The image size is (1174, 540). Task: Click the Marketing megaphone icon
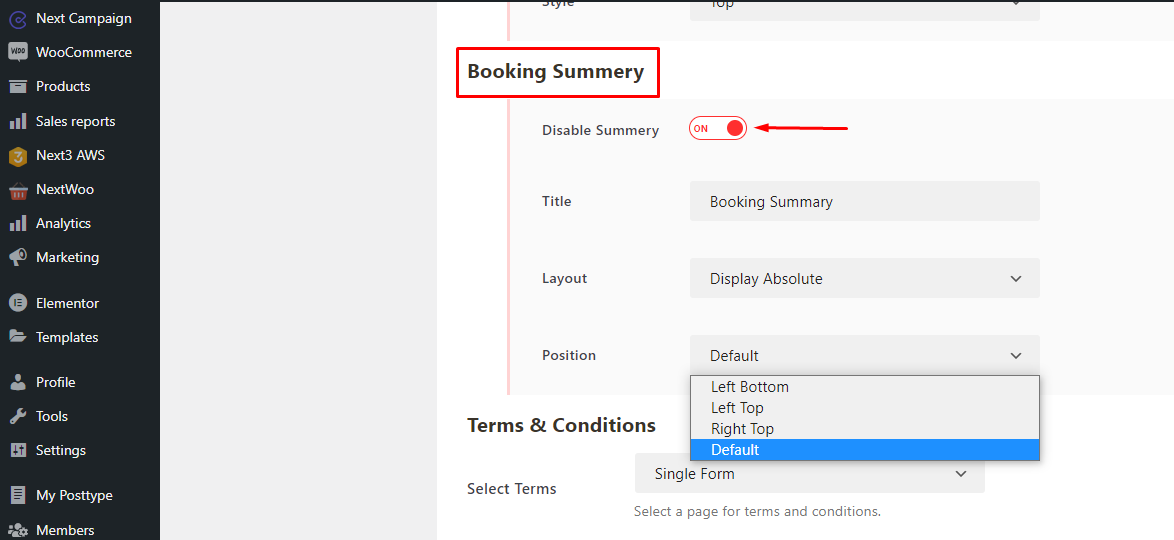(17, 257)
